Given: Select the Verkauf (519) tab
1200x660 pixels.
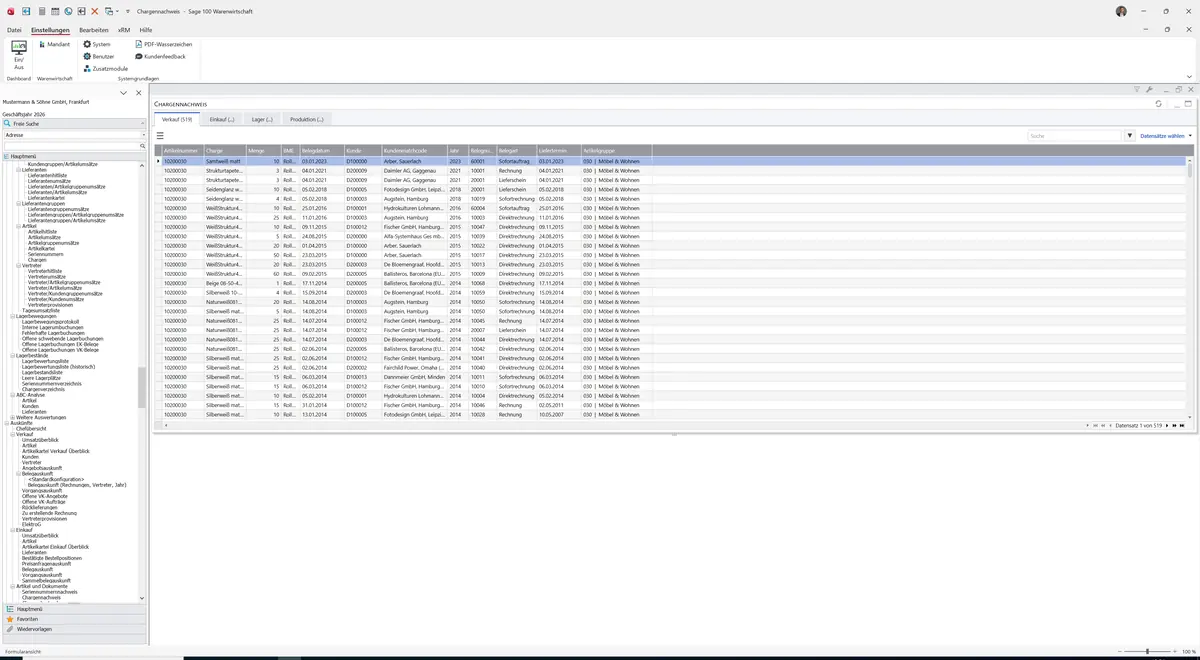Looking at the screenshot, I should pyautogui.click(x=177, y=119).
